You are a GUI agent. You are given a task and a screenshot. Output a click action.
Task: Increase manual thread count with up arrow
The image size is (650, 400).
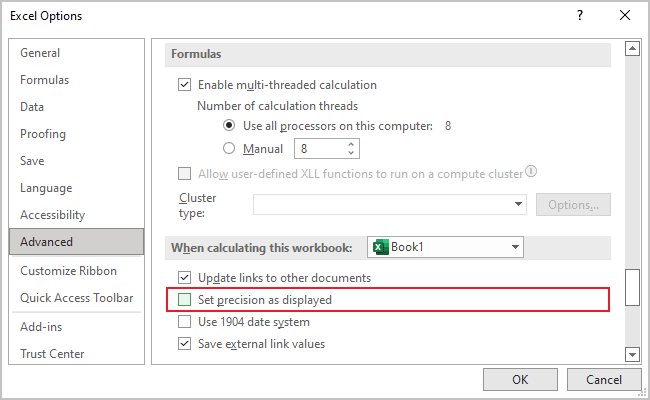(x=351, y=144)
